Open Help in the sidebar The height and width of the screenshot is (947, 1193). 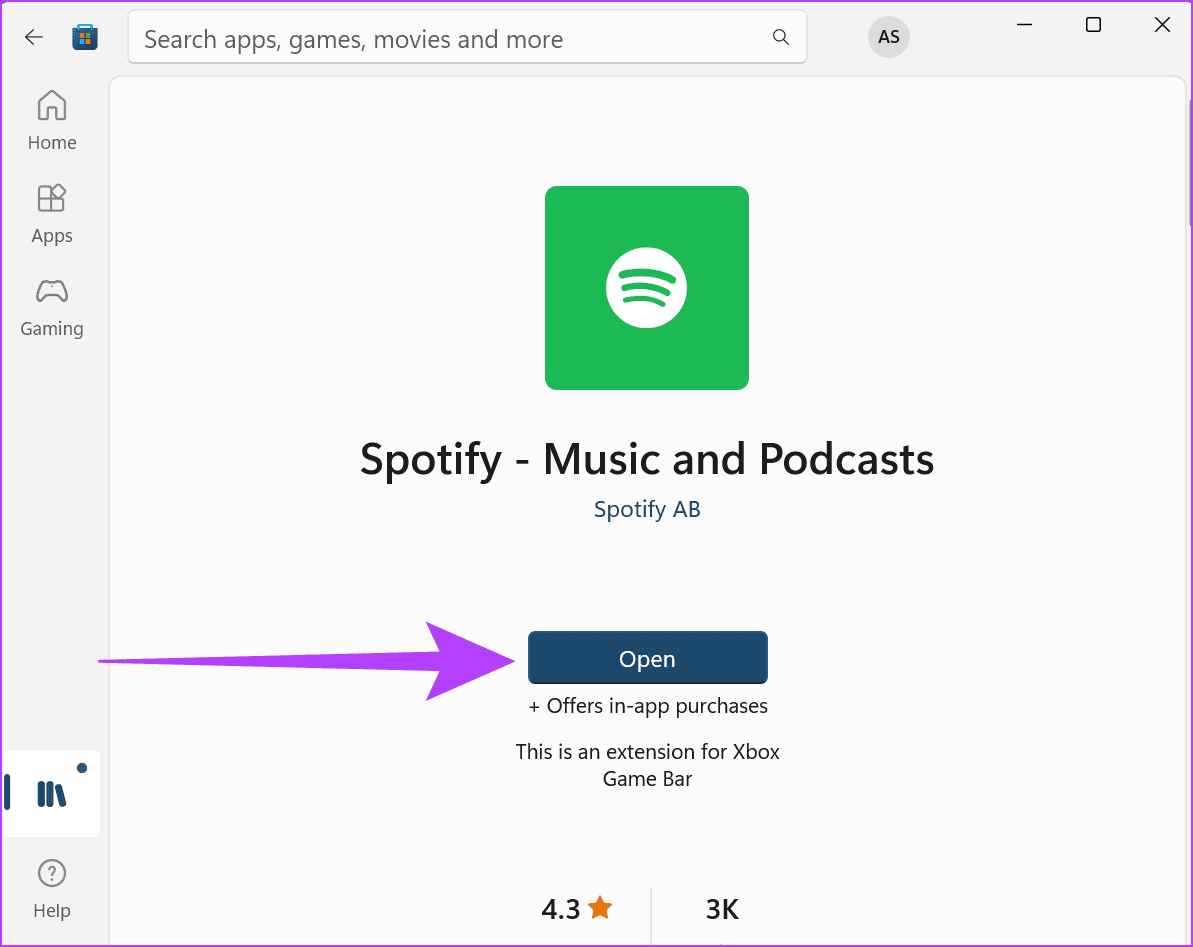point(52,888)
